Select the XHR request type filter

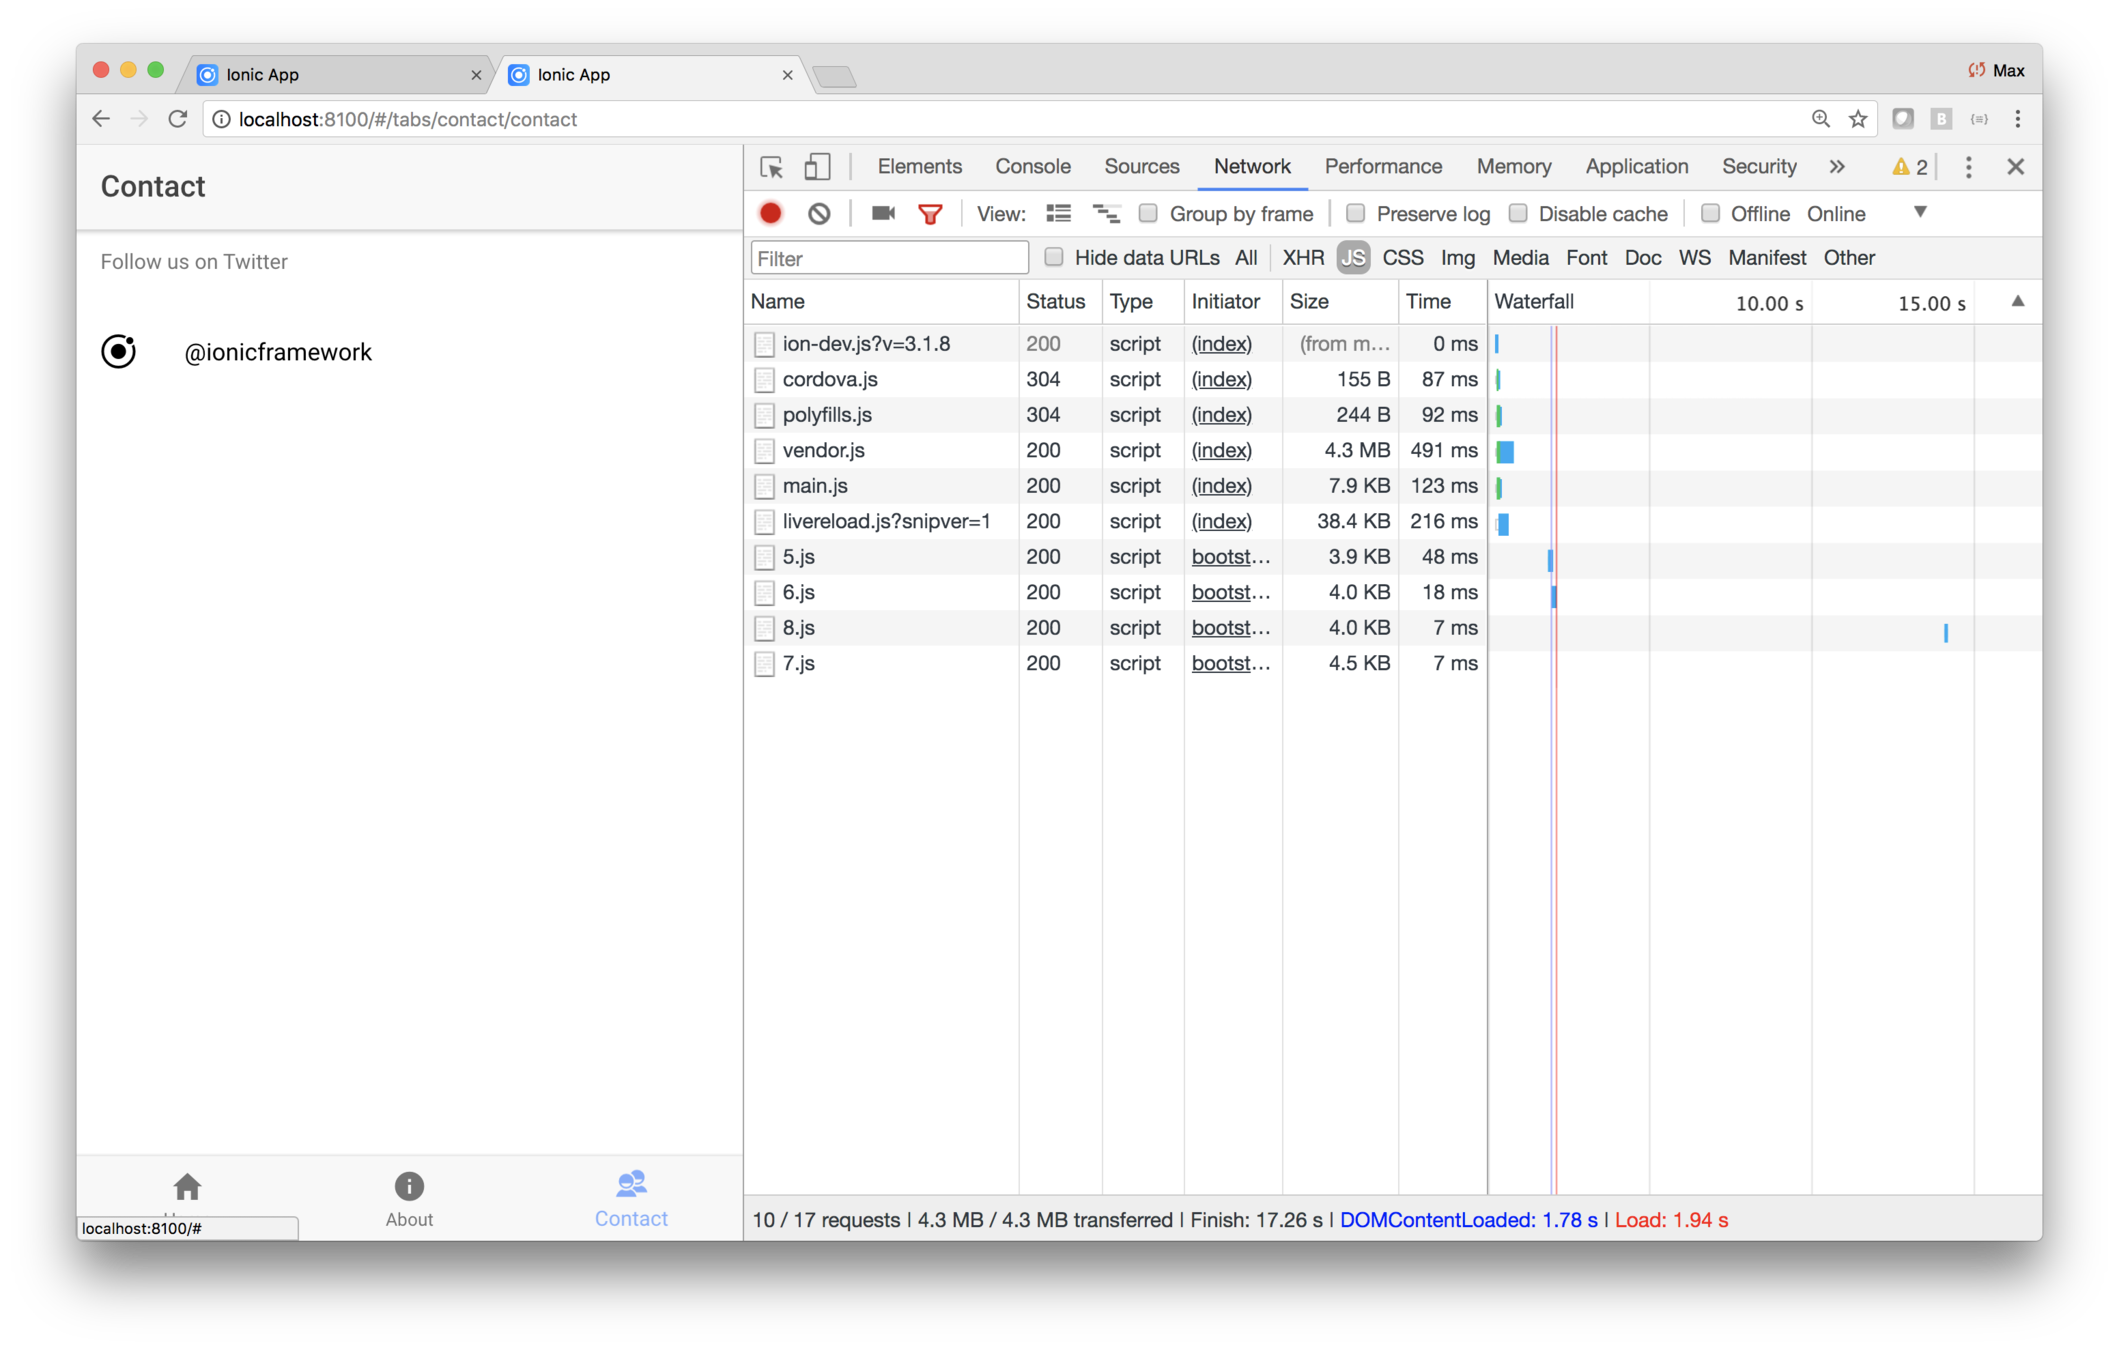pyautogui.click(x=1302, y=258)
